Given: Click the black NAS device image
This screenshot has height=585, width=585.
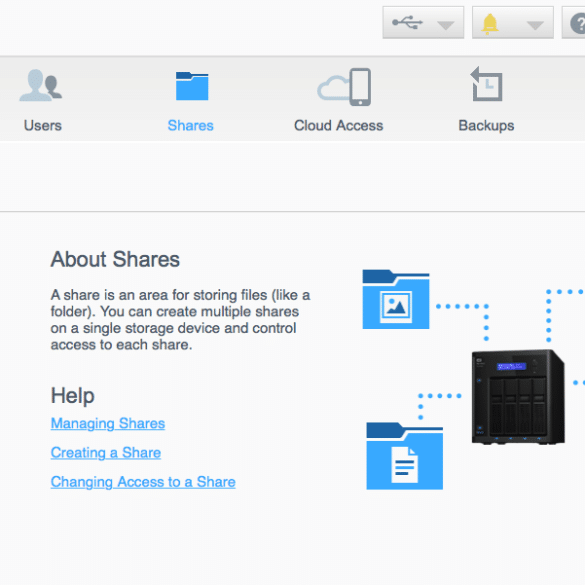Looking at the screenshot, I should coord(518,397).
